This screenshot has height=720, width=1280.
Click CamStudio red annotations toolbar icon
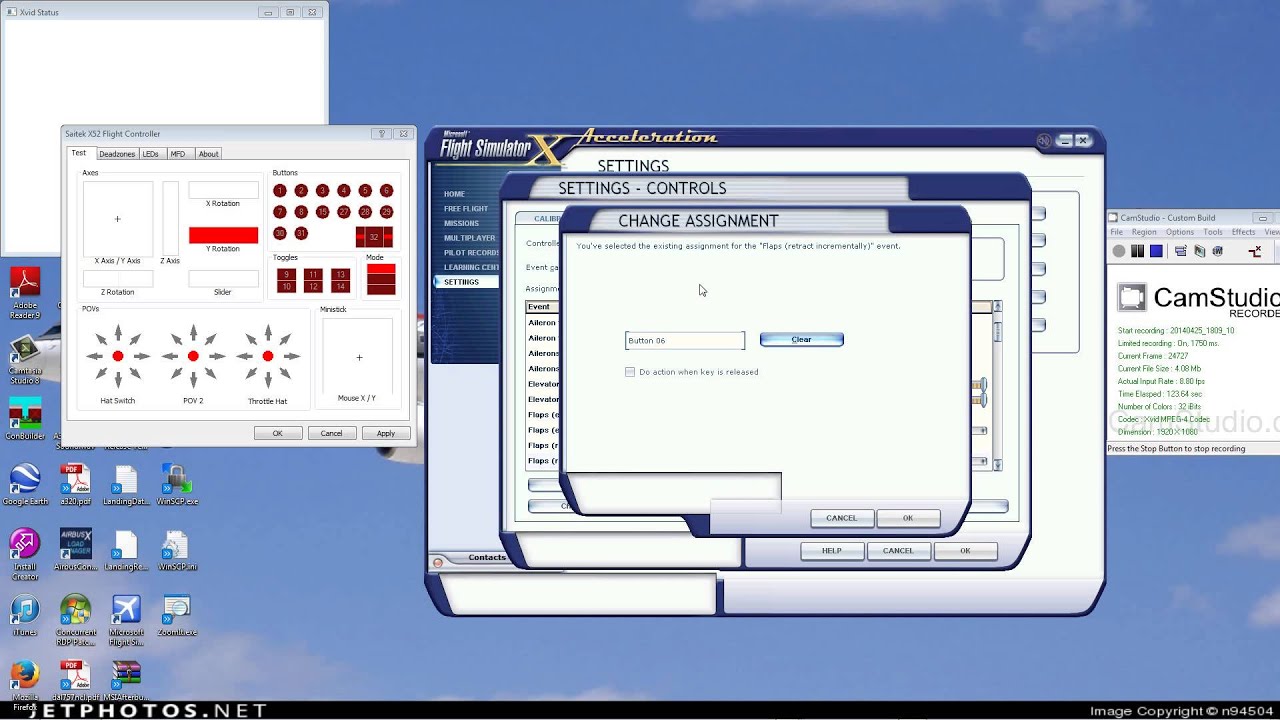click(1256, 251)
